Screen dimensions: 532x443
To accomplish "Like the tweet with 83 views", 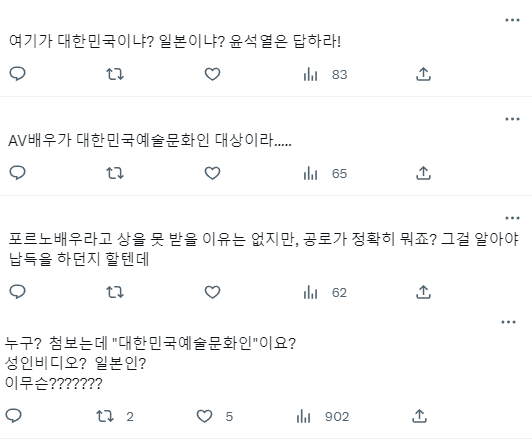I will coord(212,74).
